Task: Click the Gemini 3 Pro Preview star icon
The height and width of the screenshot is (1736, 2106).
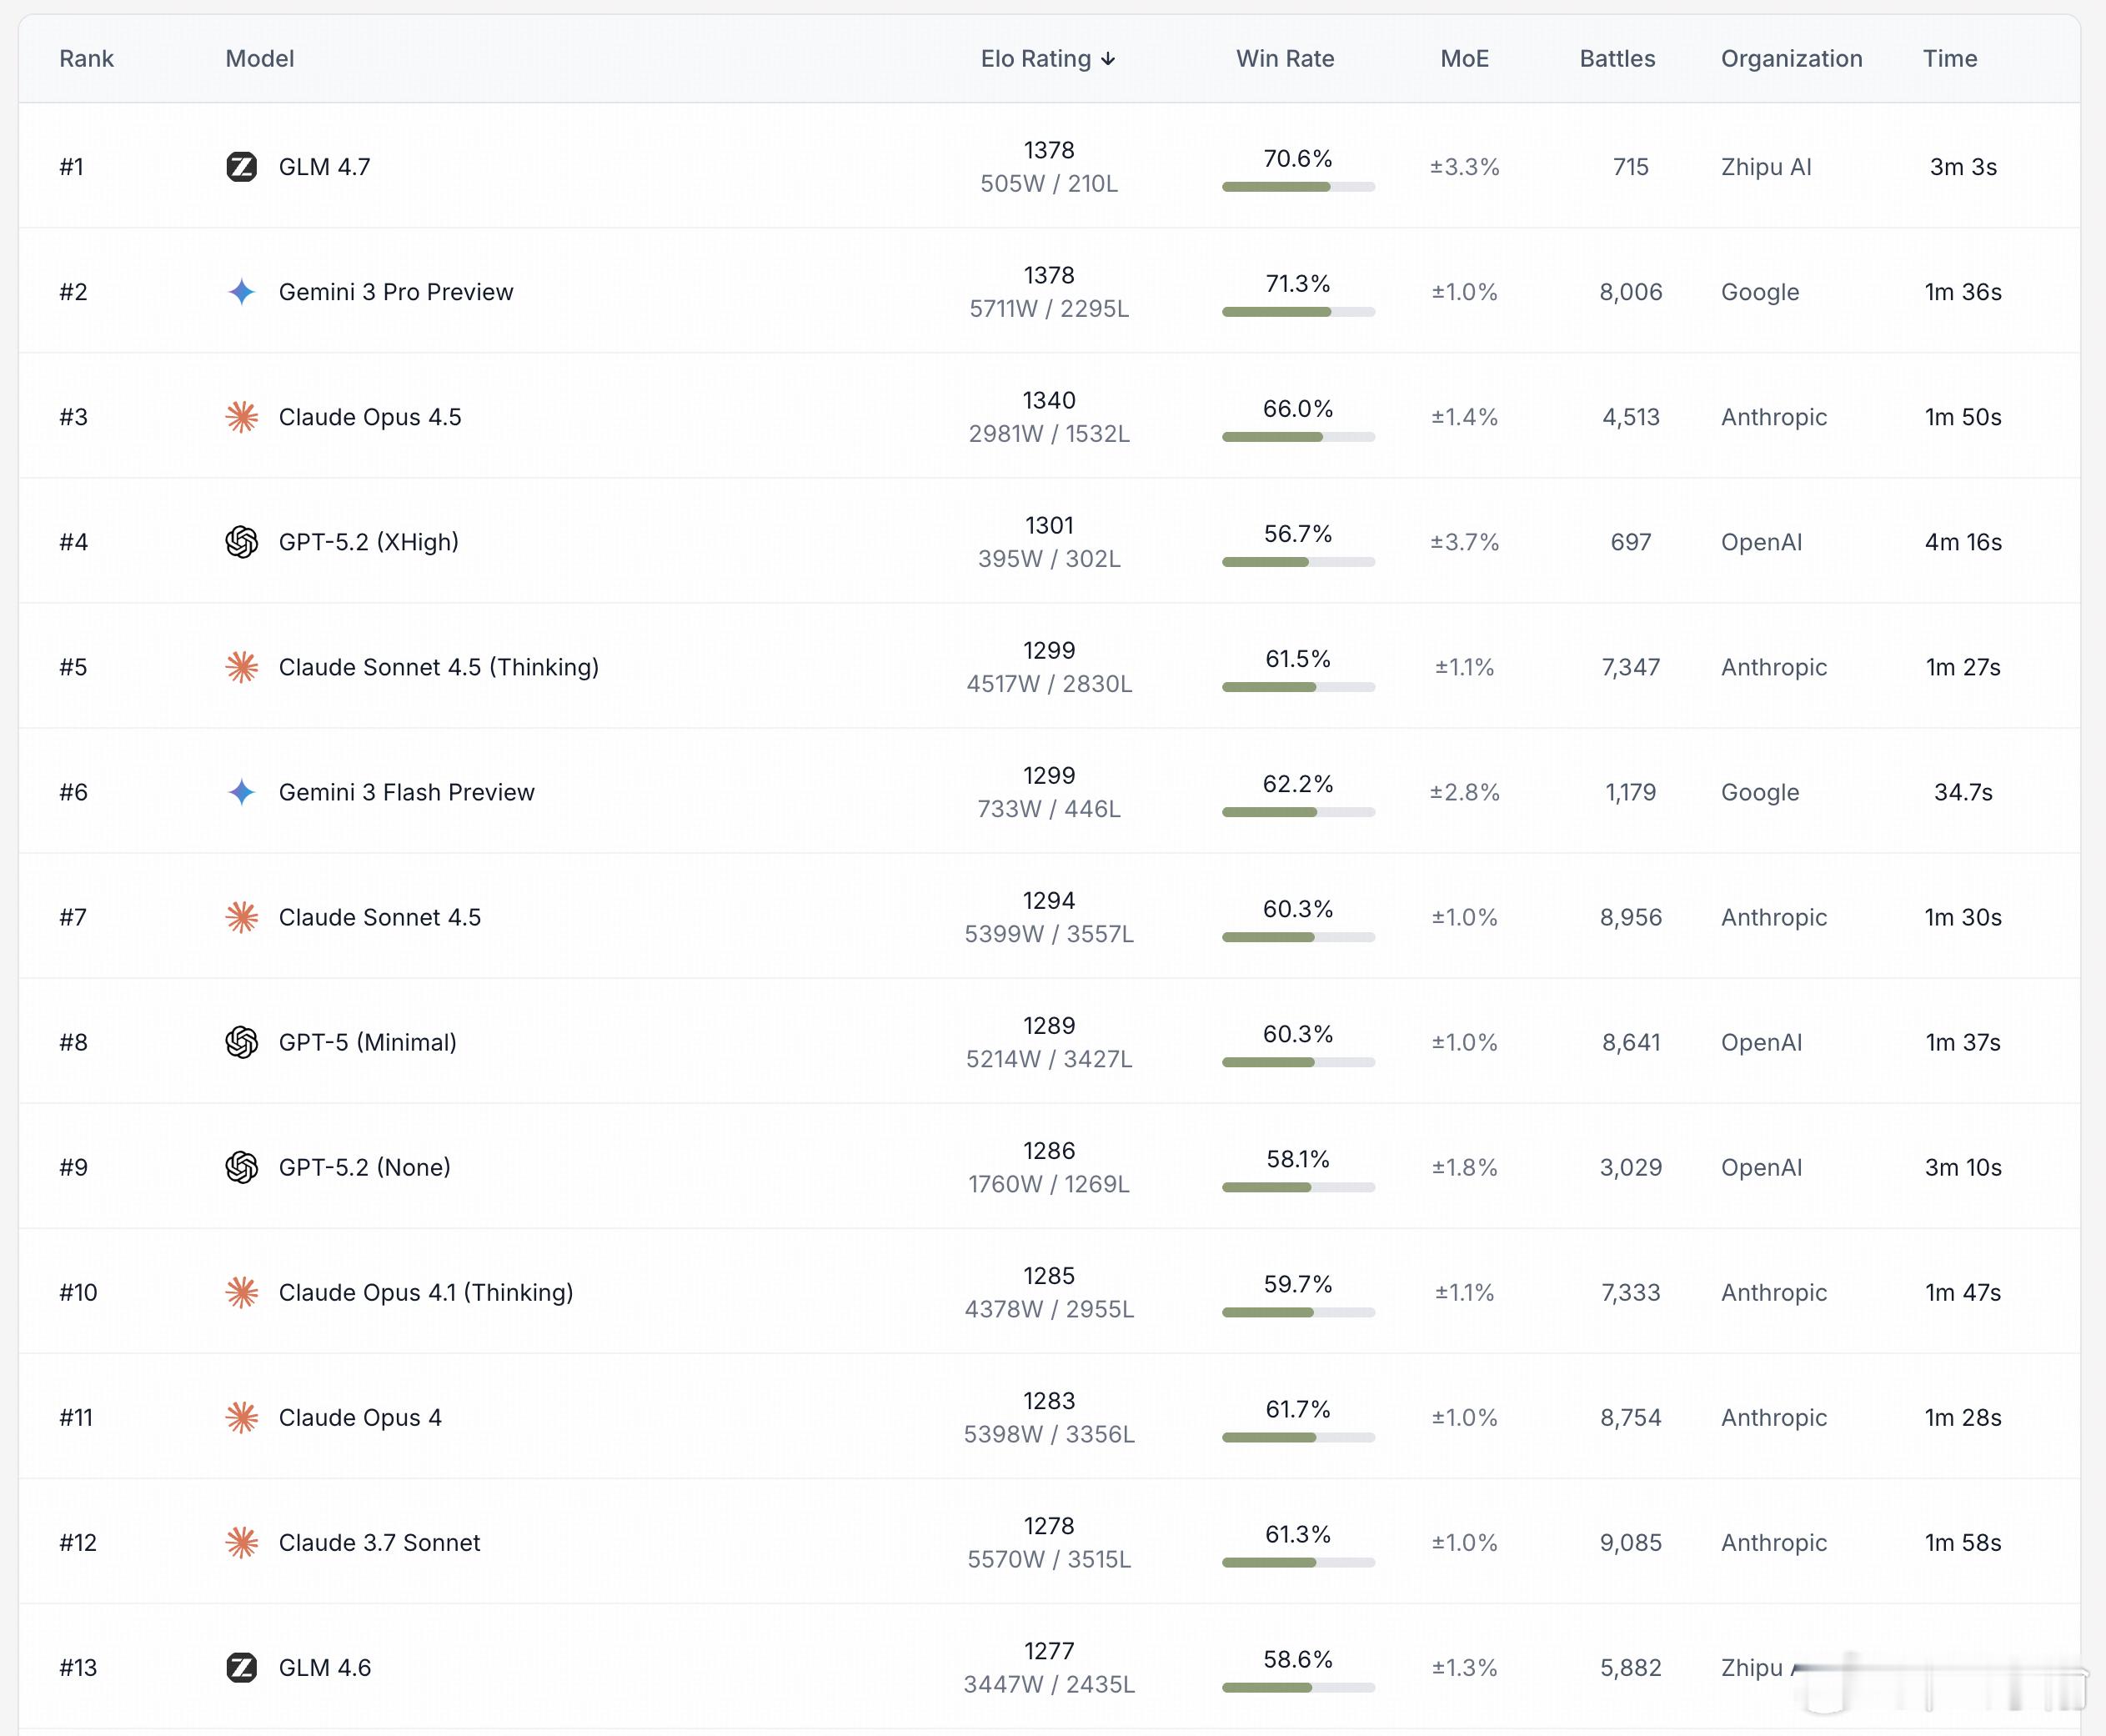Action: [x=241, y=292]
